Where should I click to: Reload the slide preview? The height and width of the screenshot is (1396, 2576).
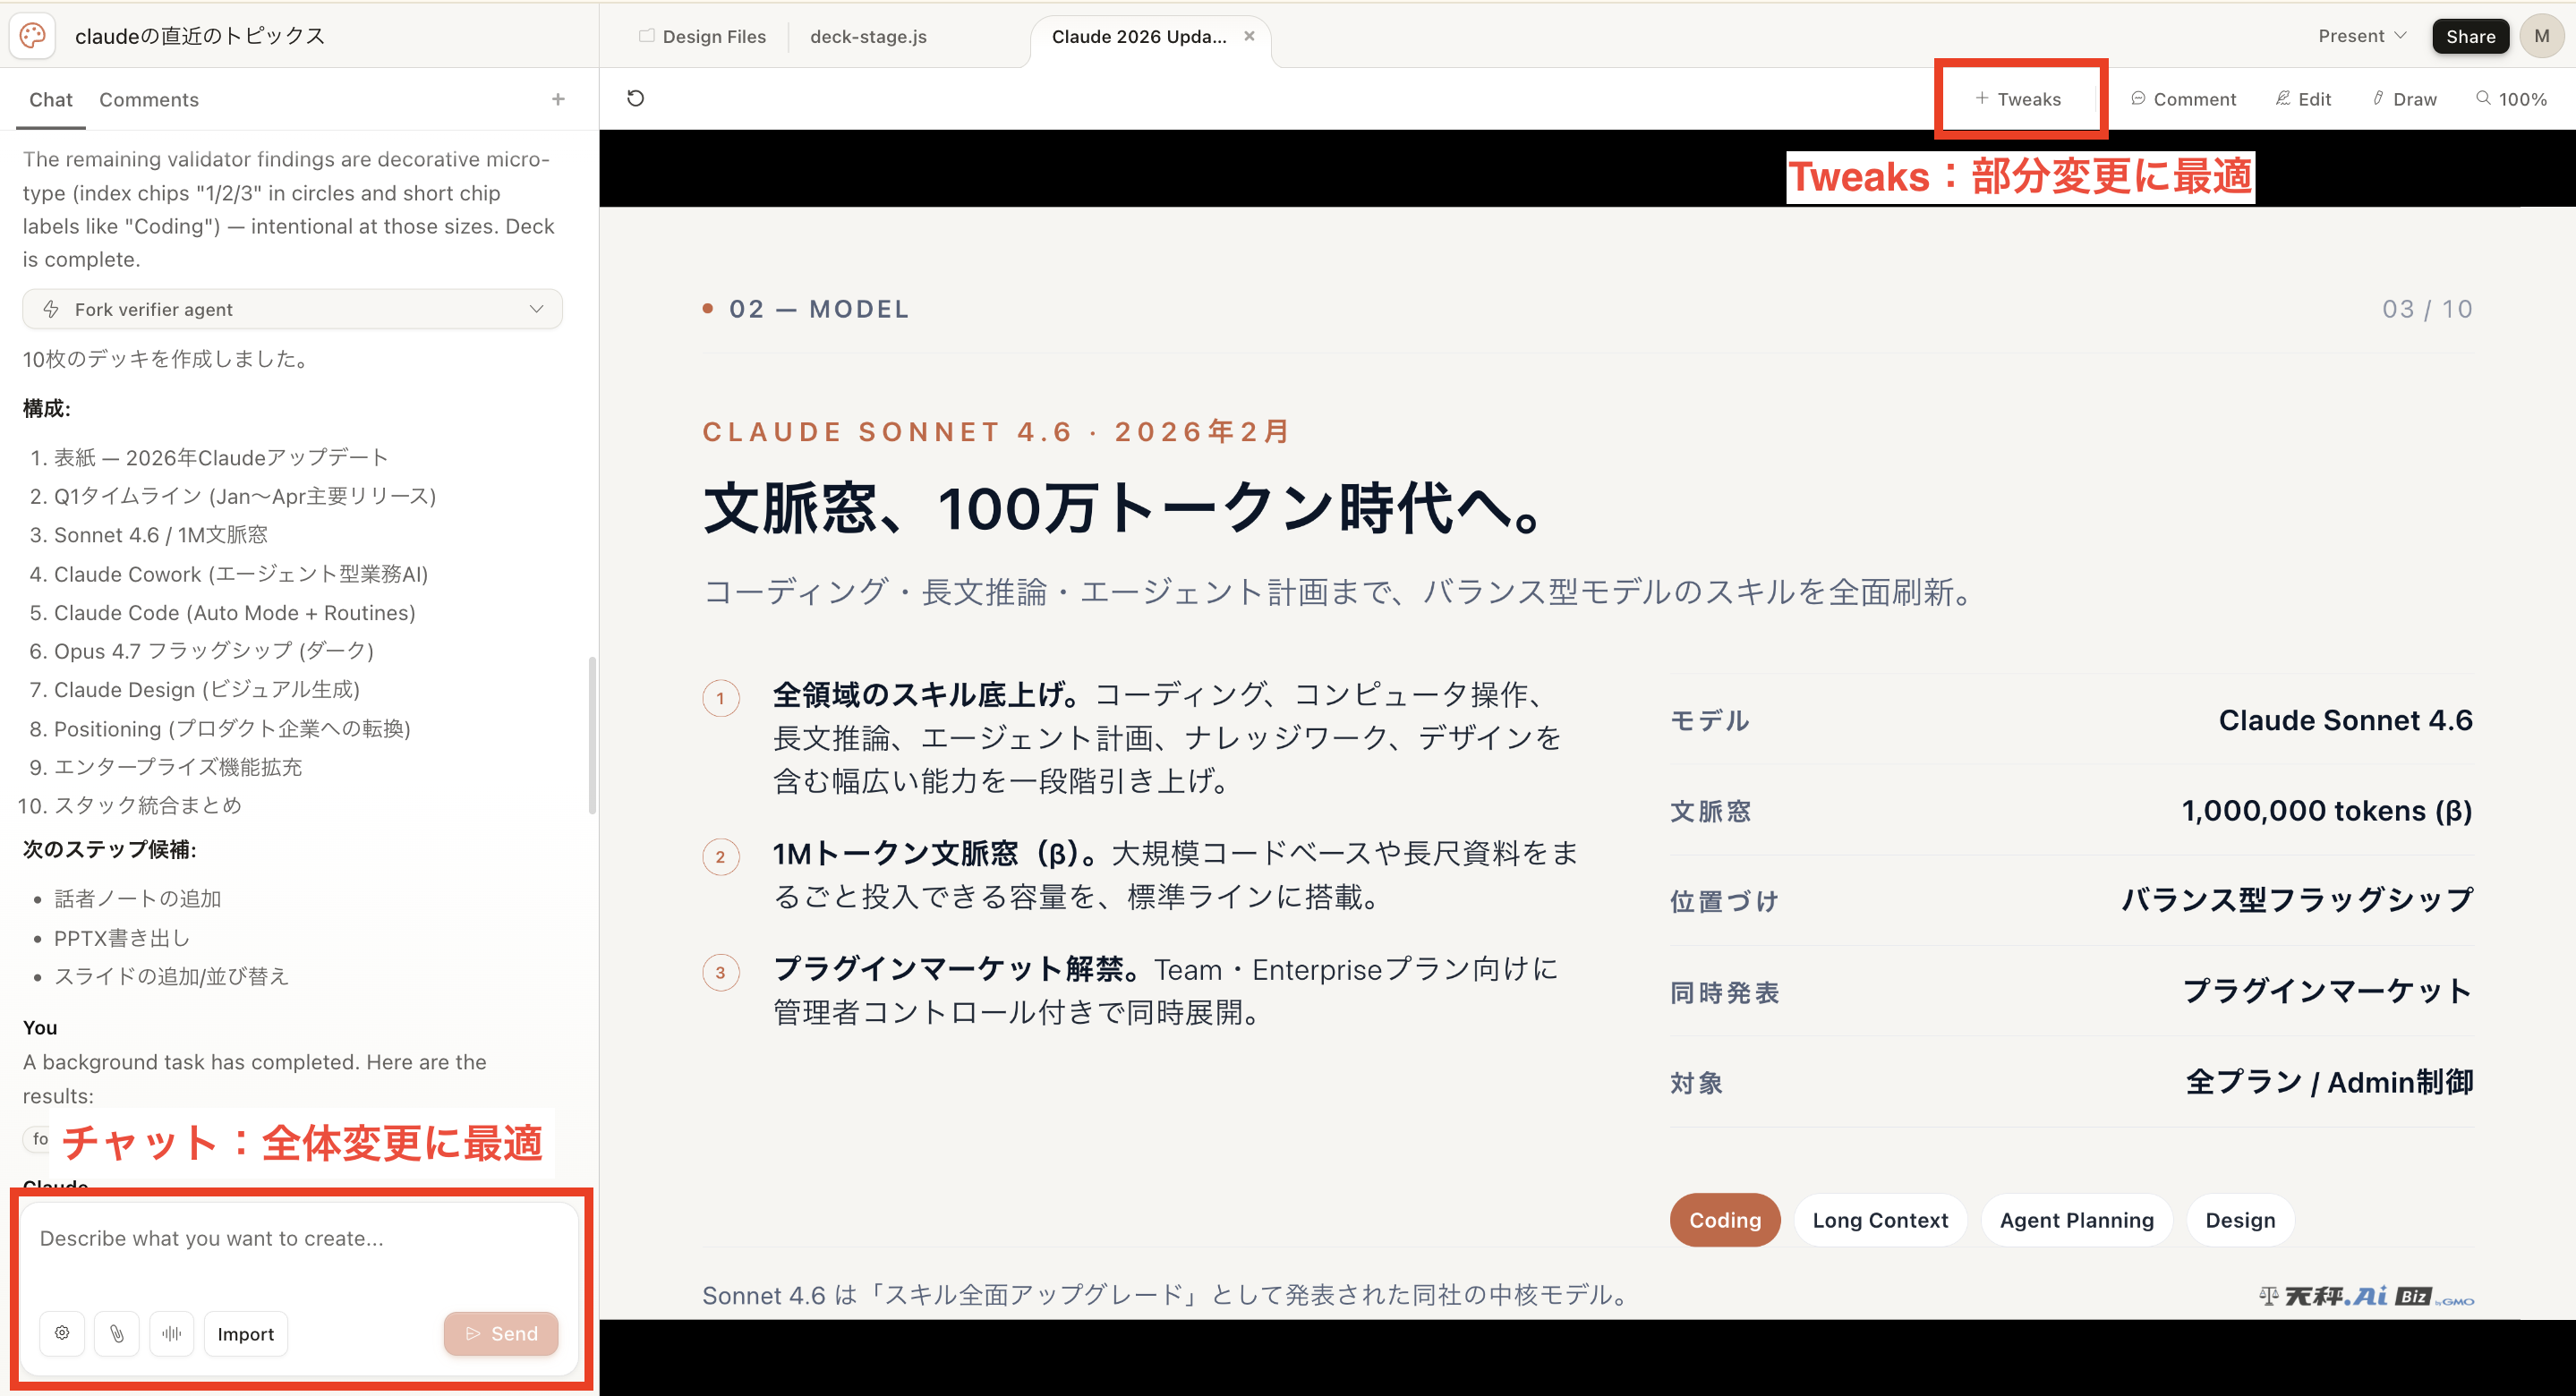[635, 98]
